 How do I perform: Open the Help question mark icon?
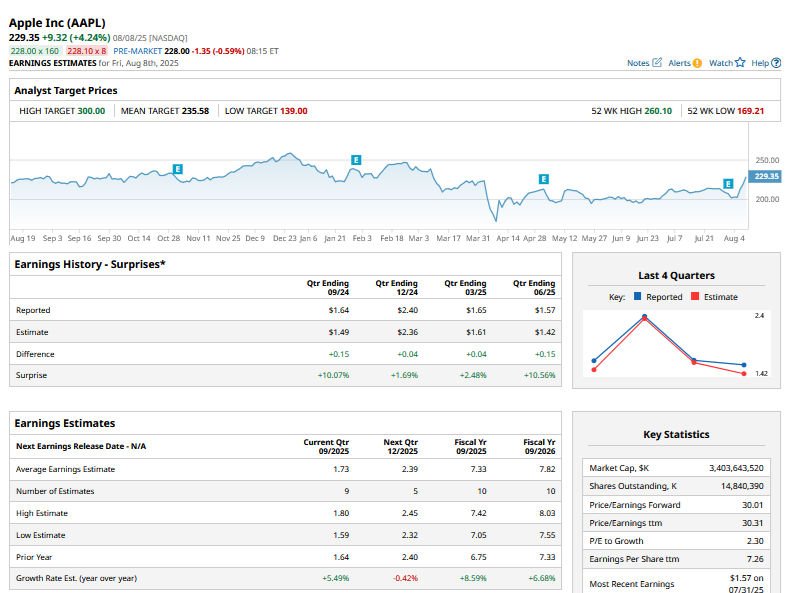[x=776, y=63]
